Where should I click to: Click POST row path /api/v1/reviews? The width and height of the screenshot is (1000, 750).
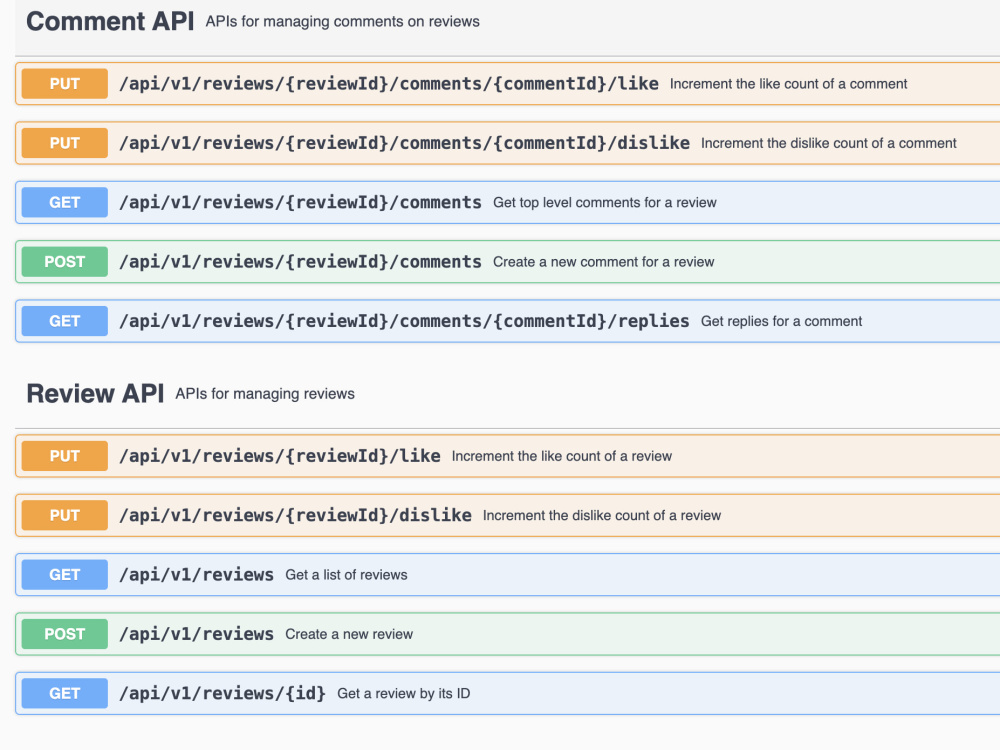click(x=196, y=634)
